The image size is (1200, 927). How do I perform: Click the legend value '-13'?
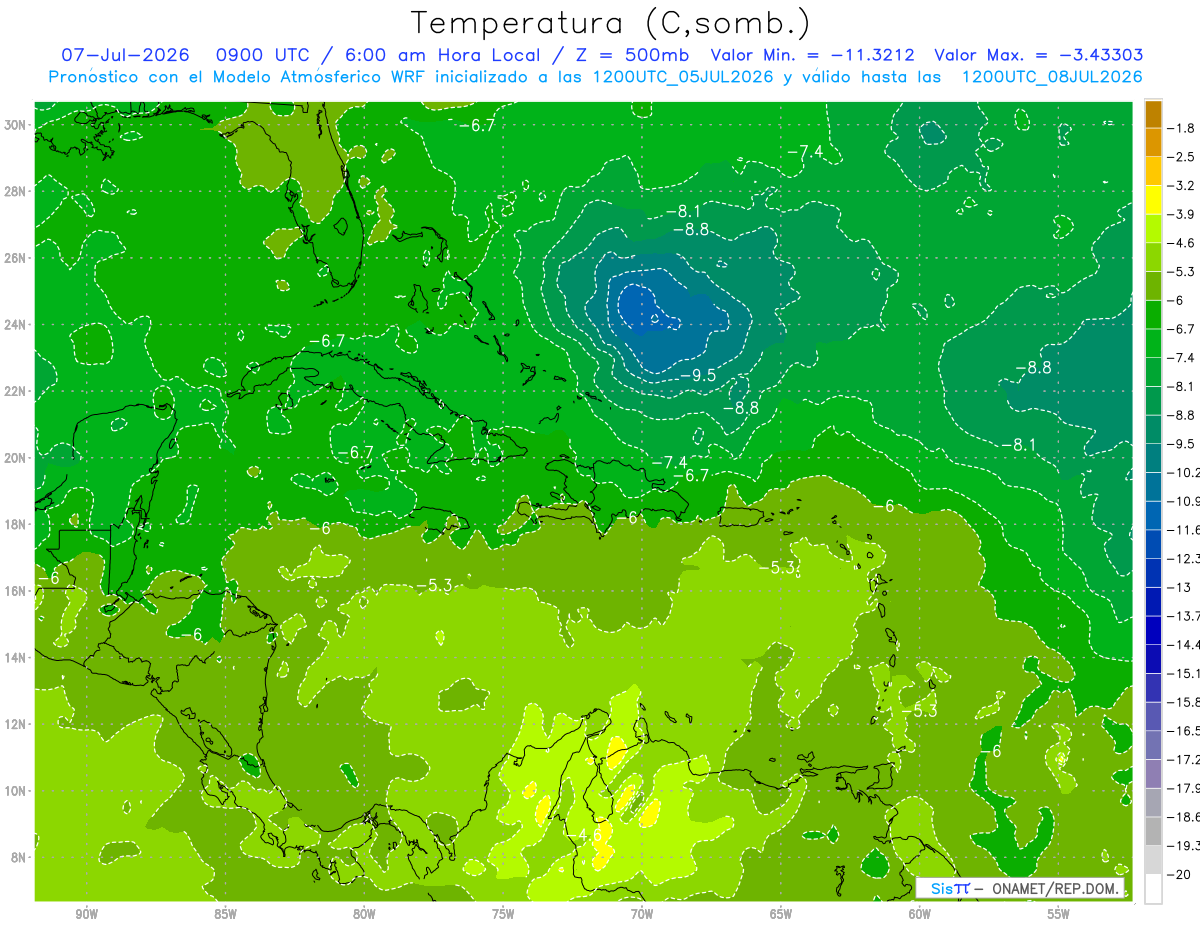[1179, 587]
